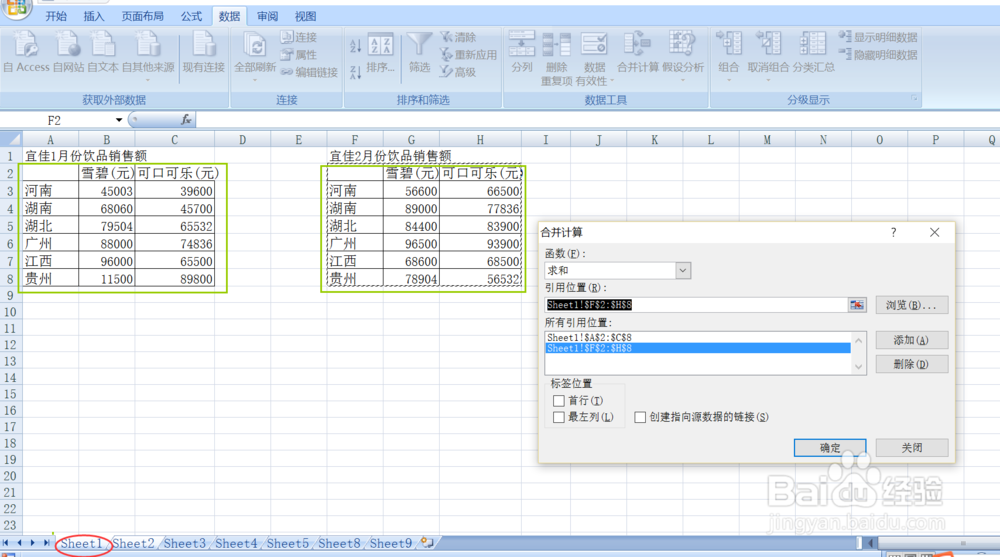Viewport: 1000px width, 557px height.
Task: Go to first sheet navigation arrow
Action: pyautogui.click(x=6, y=543)
